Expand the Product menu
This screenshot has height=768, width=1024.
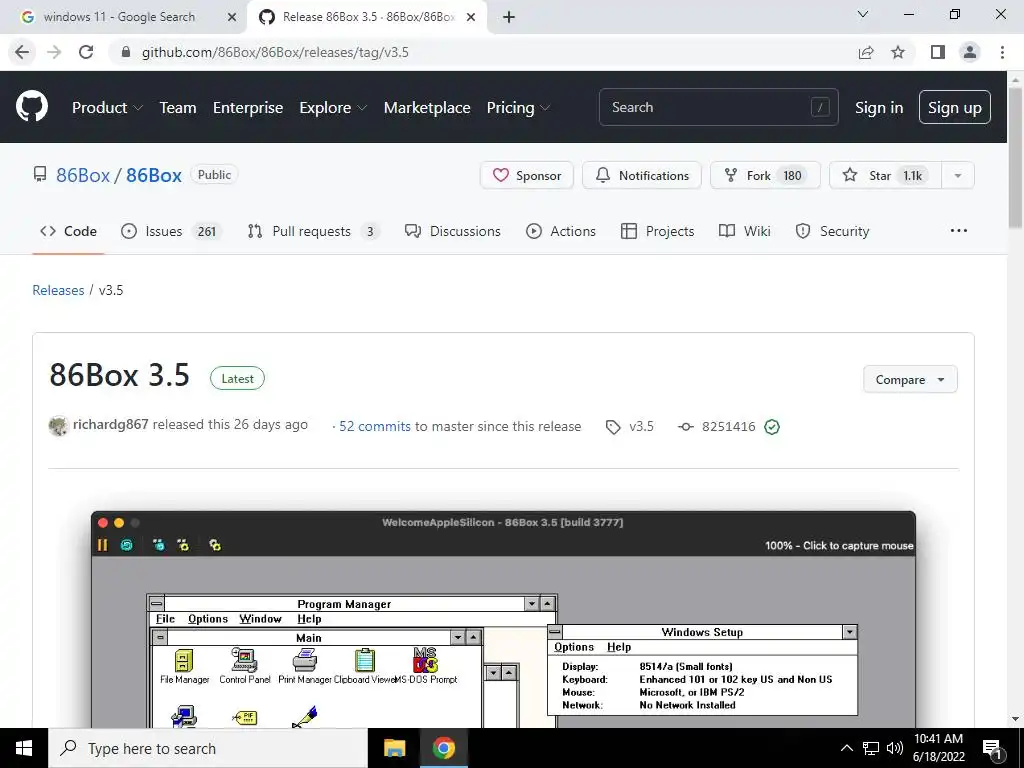coord(107,108)
